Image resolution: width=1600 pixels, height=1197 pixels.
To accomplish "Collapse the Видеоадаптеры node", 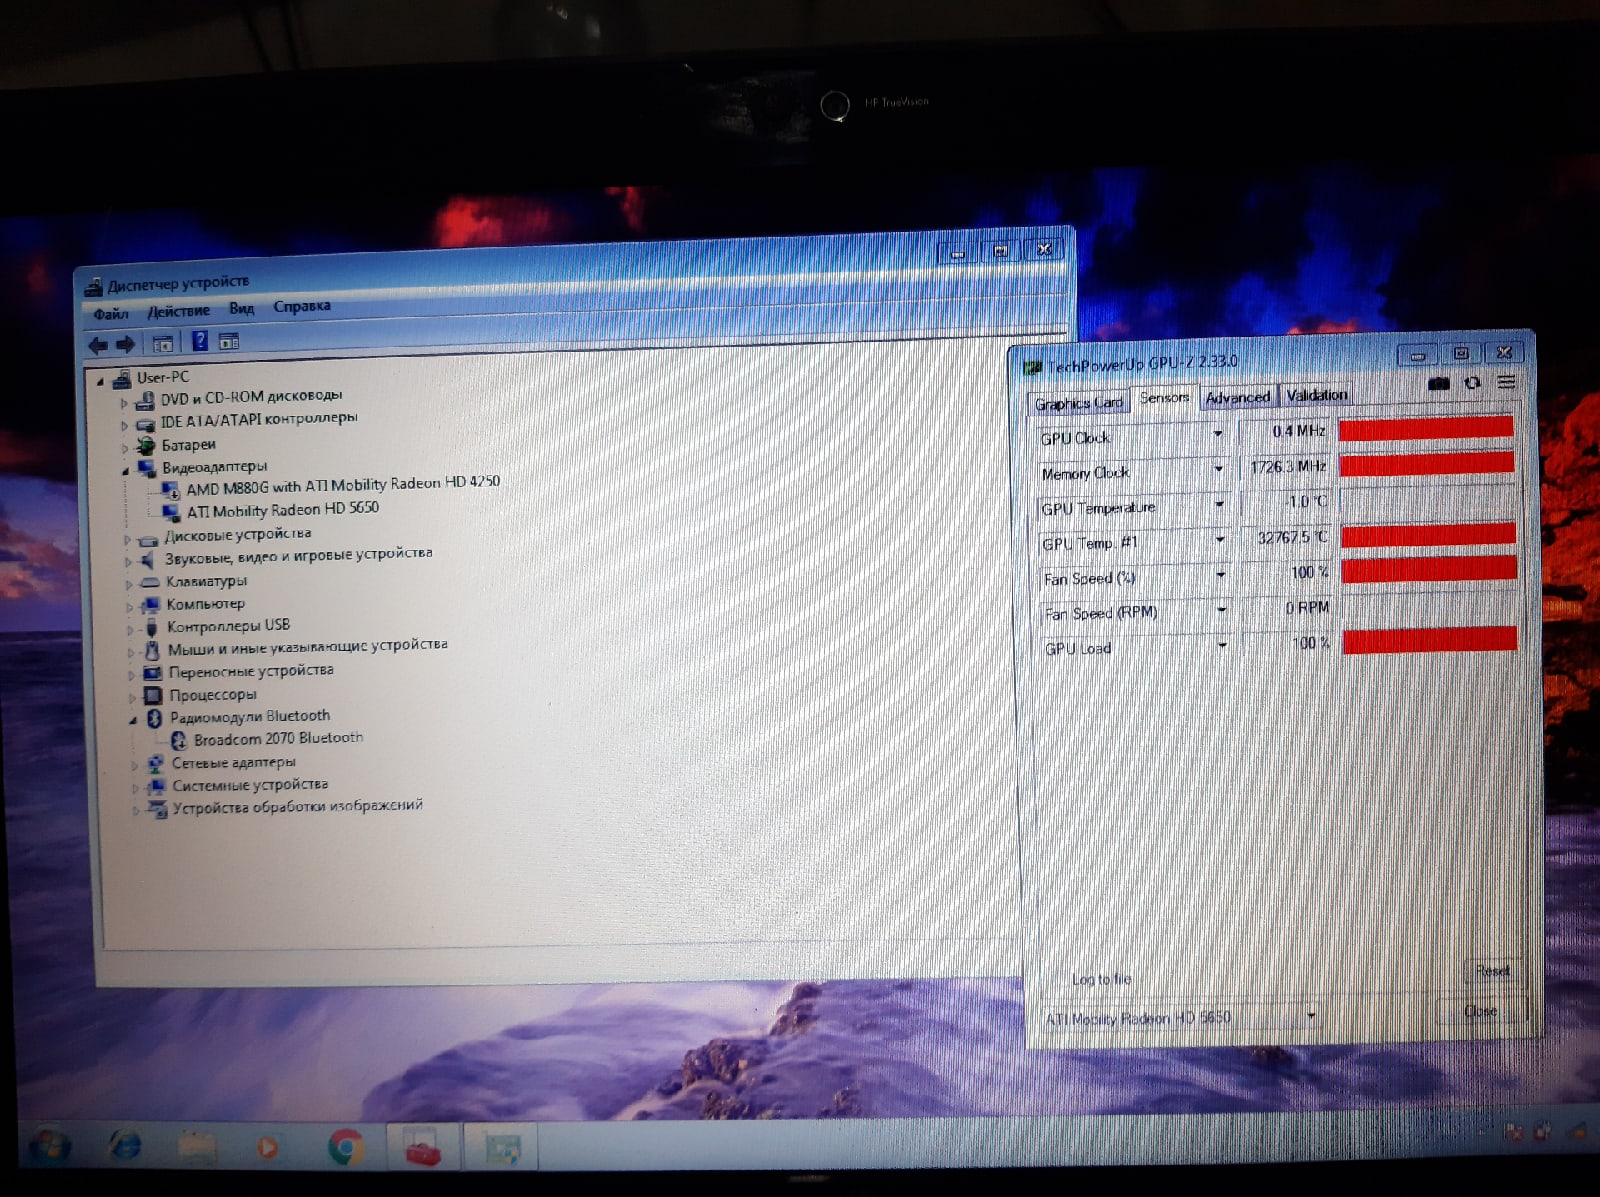I will point(125,471).
